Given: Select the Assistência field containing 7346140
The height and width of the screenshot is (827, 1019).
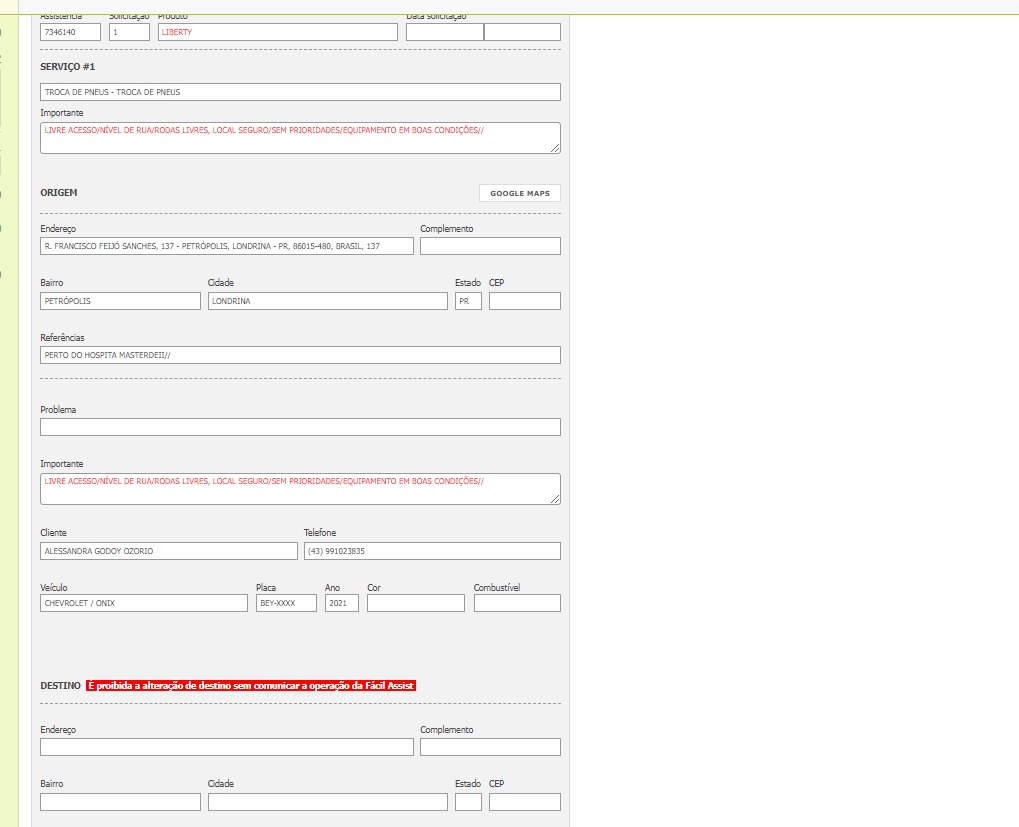Looking at the screenshot, I should pyautogui.click(x=70, y=32).
